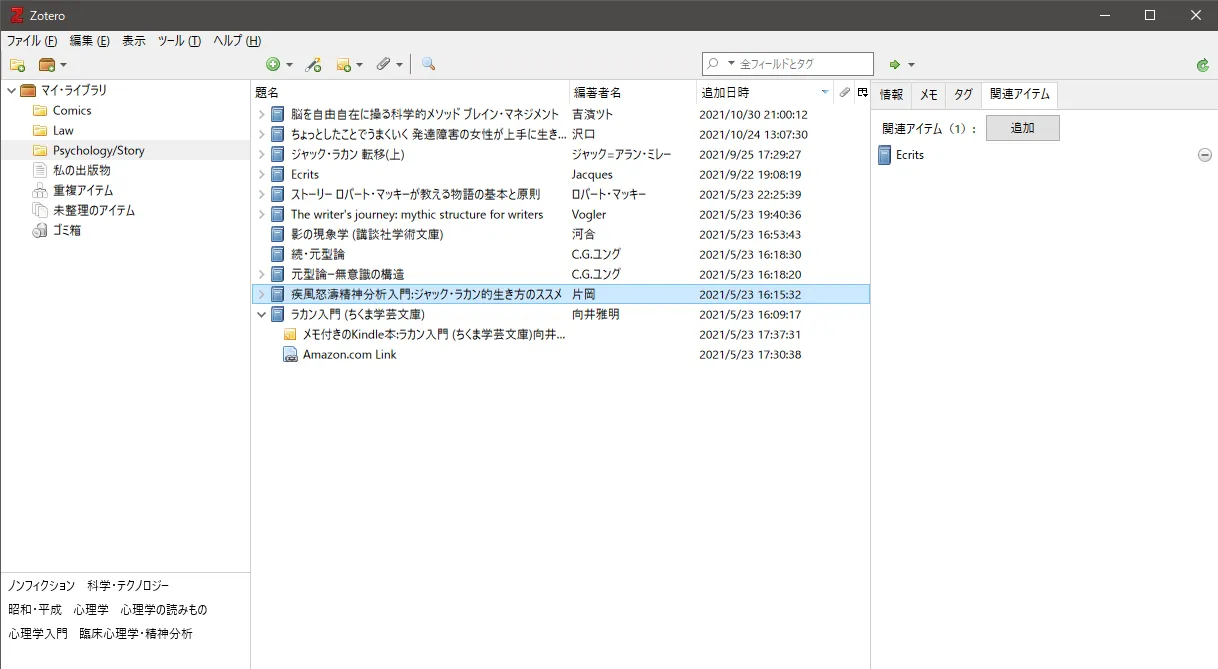Expand the ちょっとしたことでうまくいく item row
The width and height of the screenshot is (1218, 669).
tap(262, 134)
